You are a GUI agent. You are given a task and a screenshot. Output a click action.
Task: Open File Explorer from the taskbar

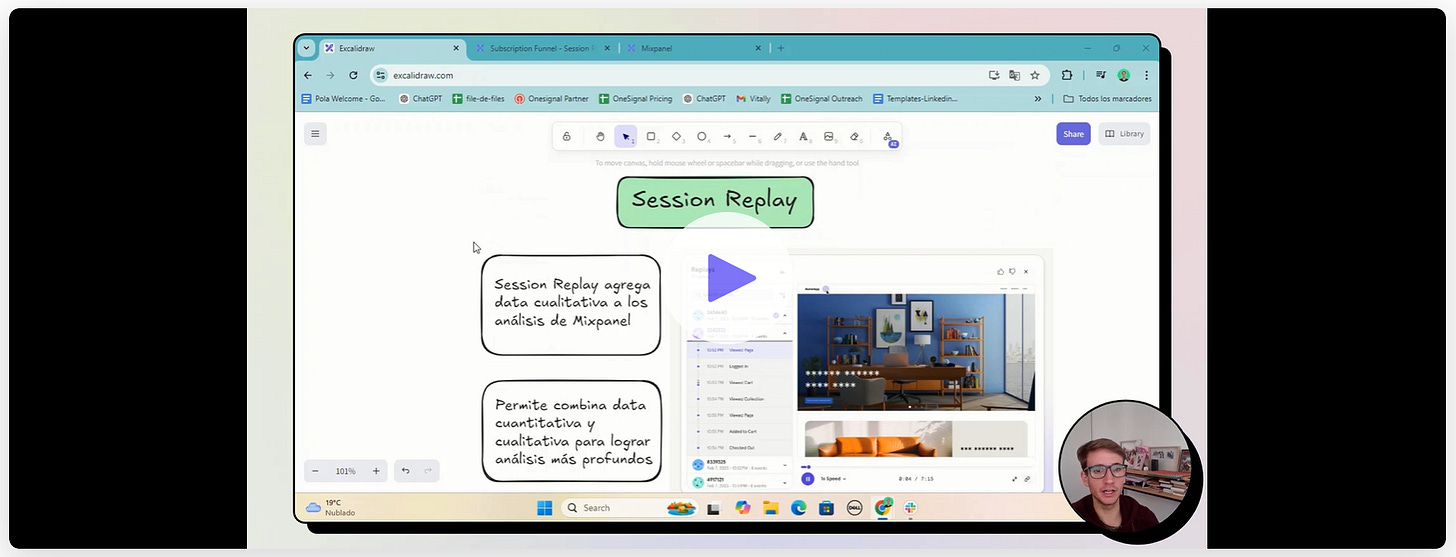pos(771,508)
